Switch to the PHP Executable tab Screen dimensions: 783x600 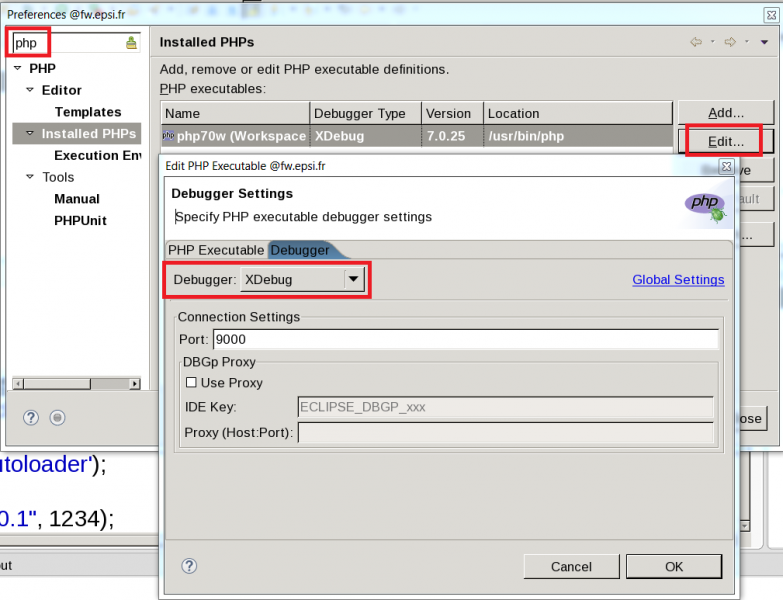coord(216,250)
